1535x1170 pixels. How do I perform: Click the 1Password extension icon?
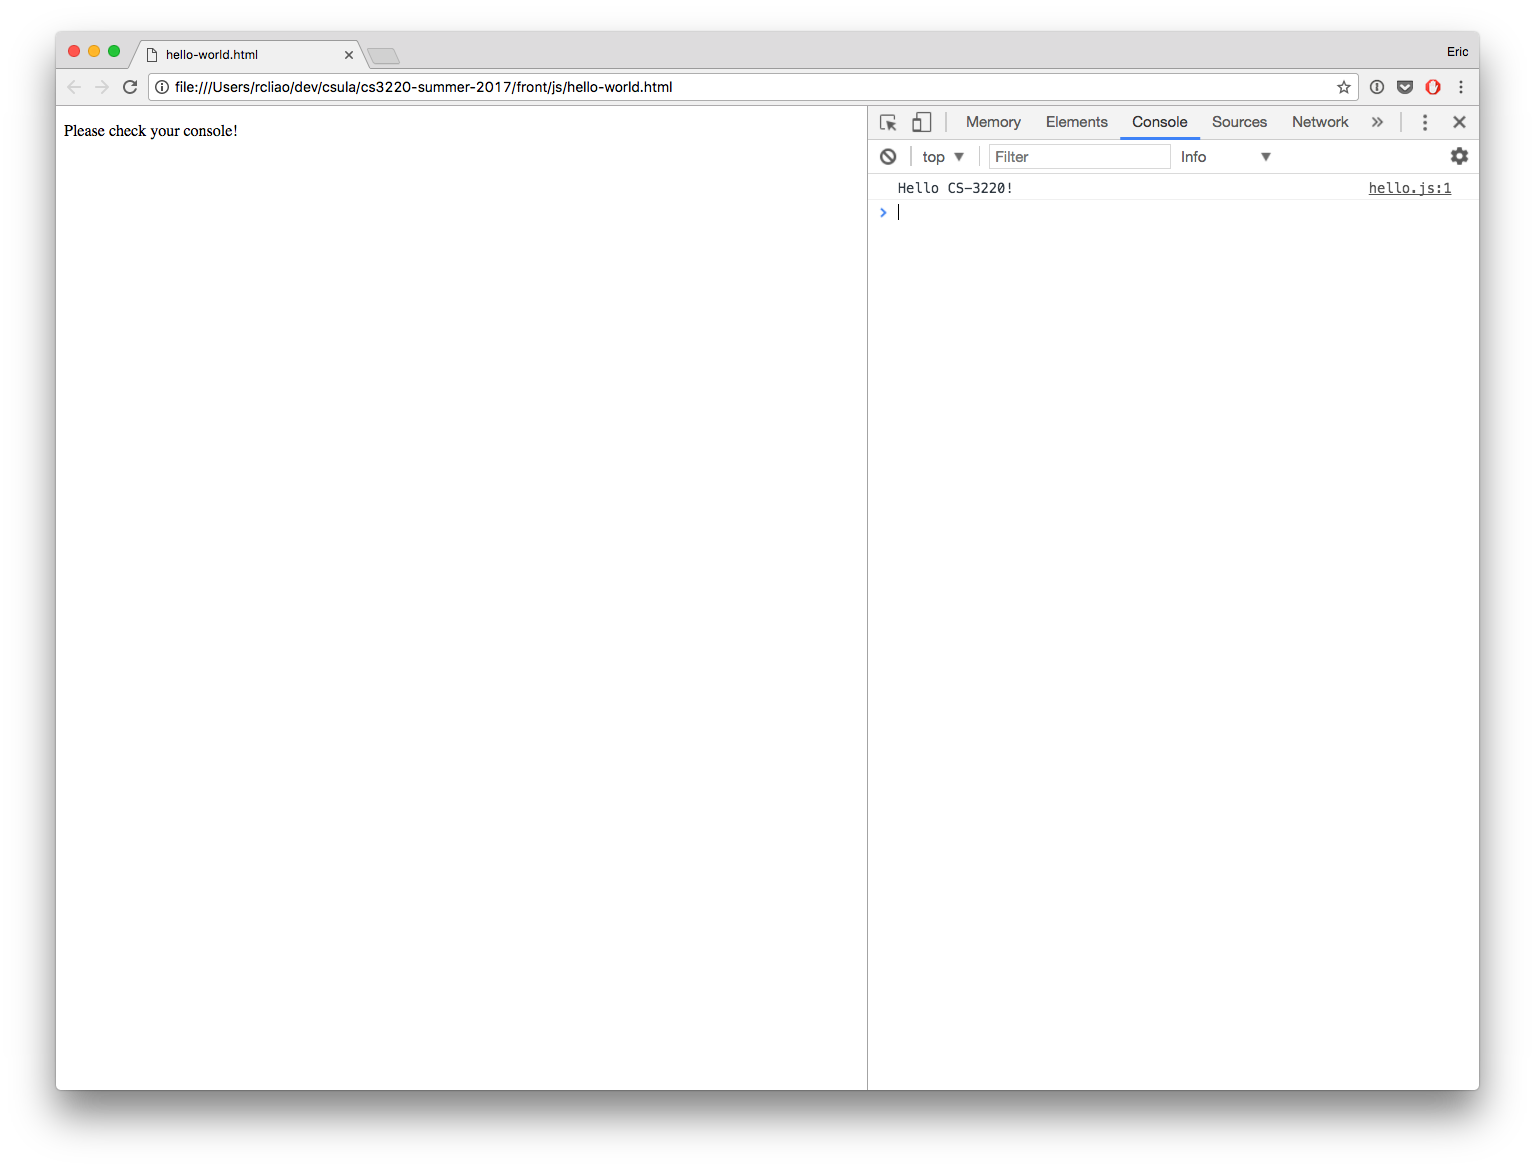[x=1377, y=87]
